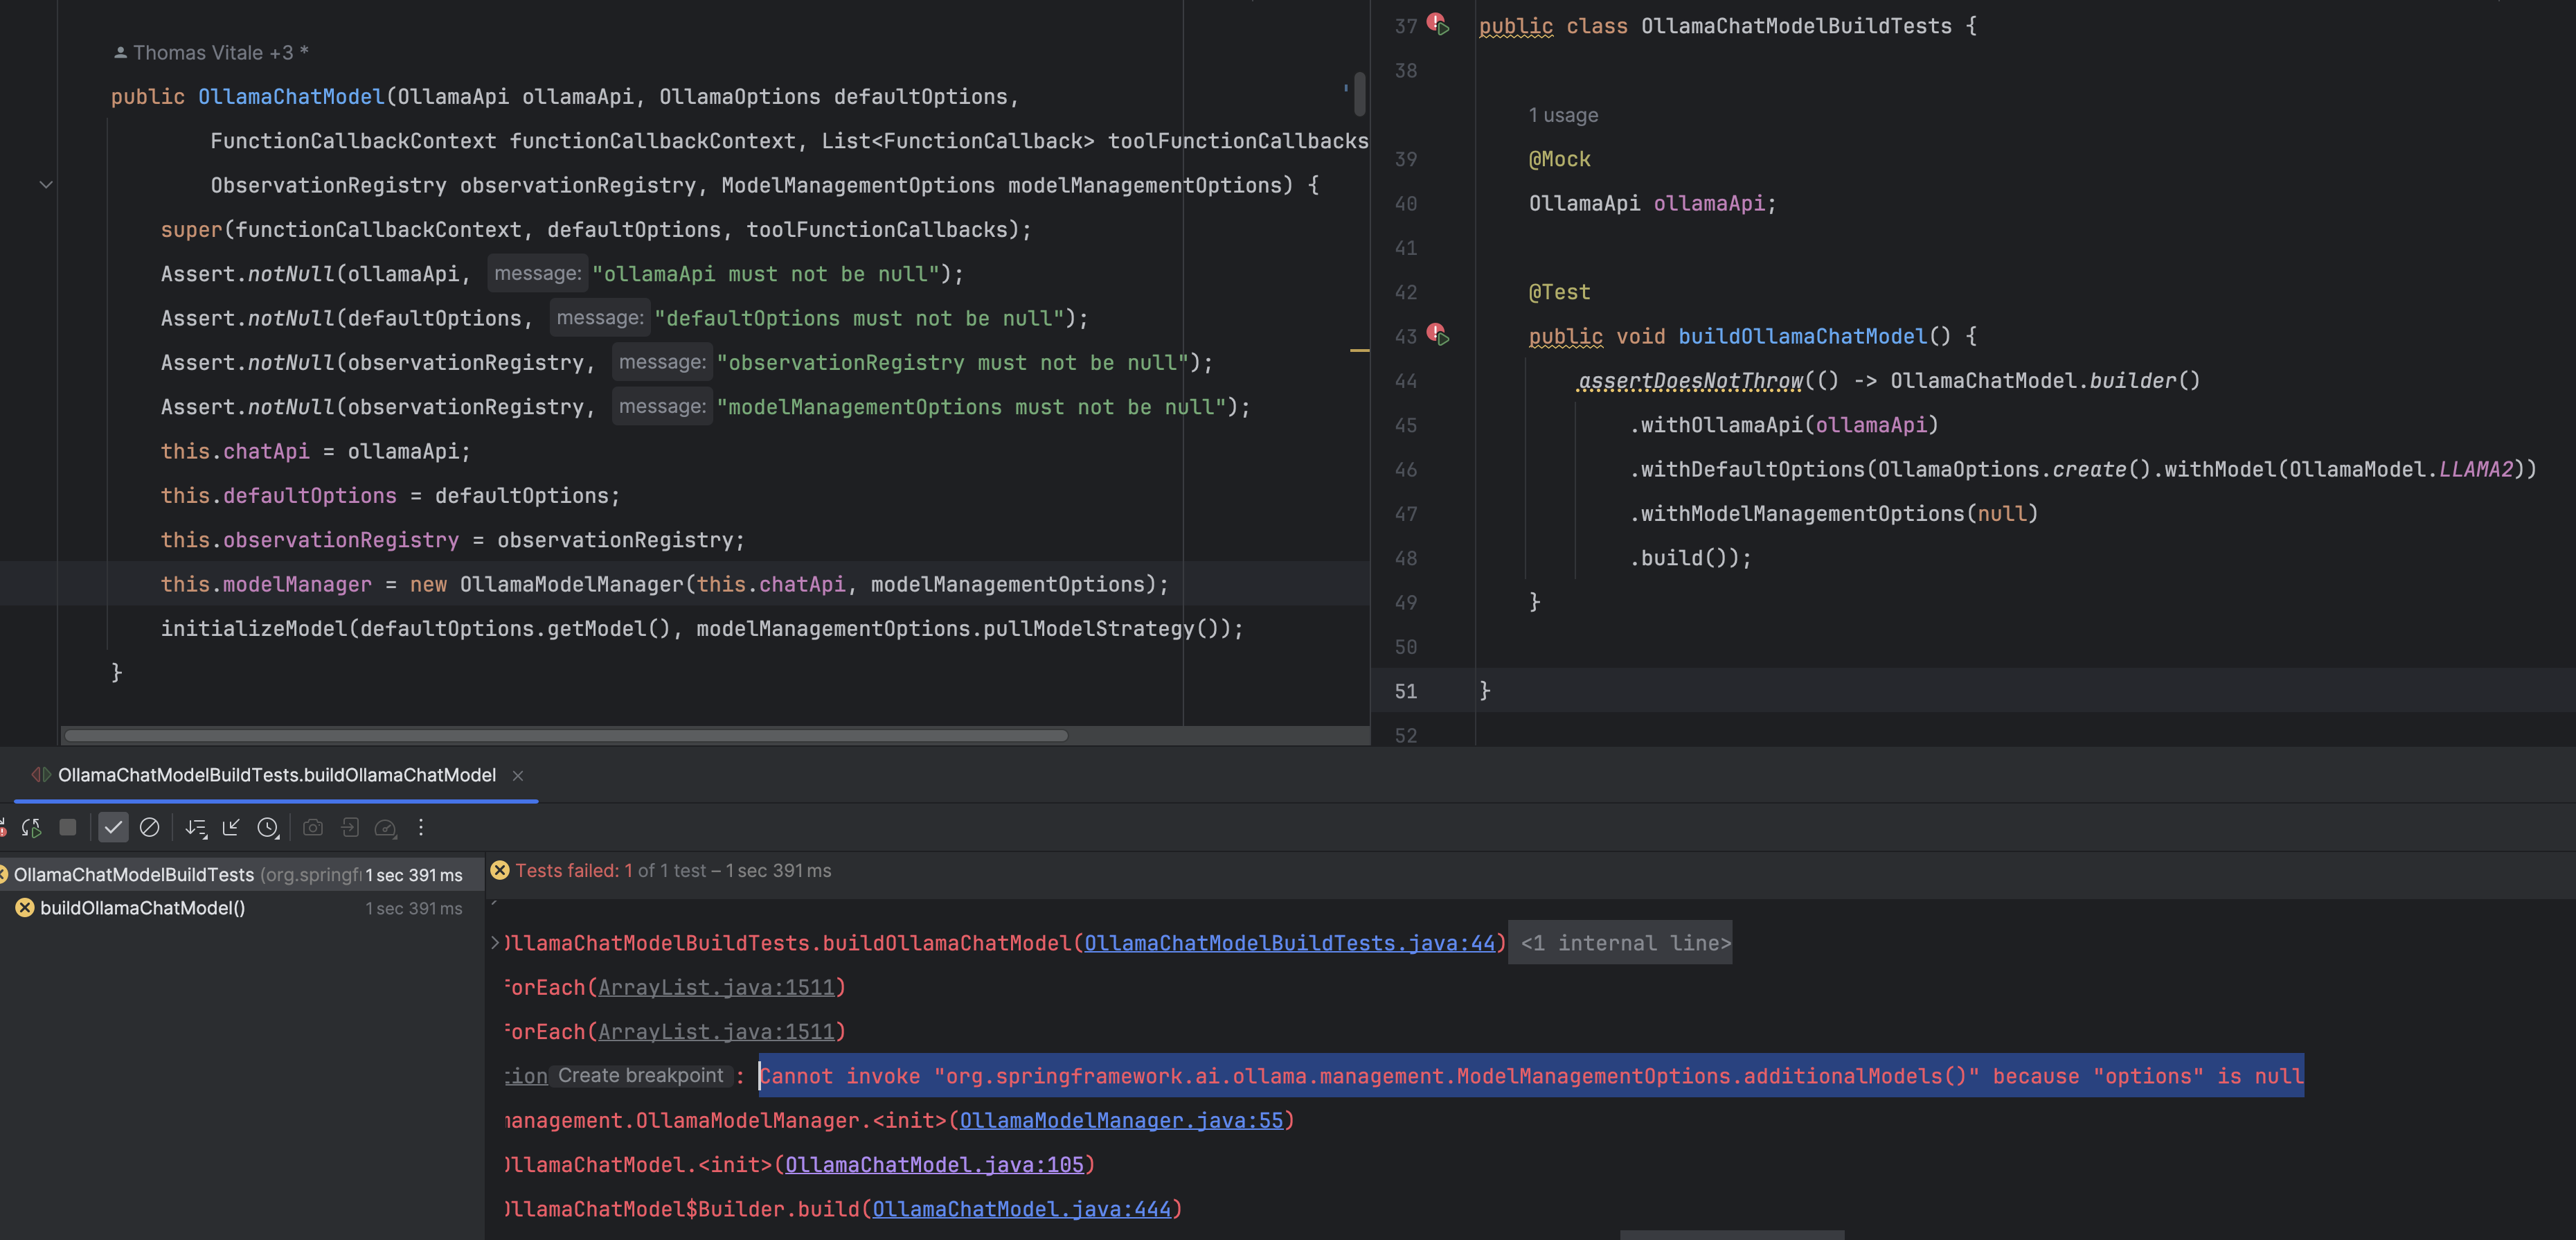Screen dimensions: 2576x1240
Task: Open OllamaChatModelBuildTests.java:44 link
Action: point(1289,943)
